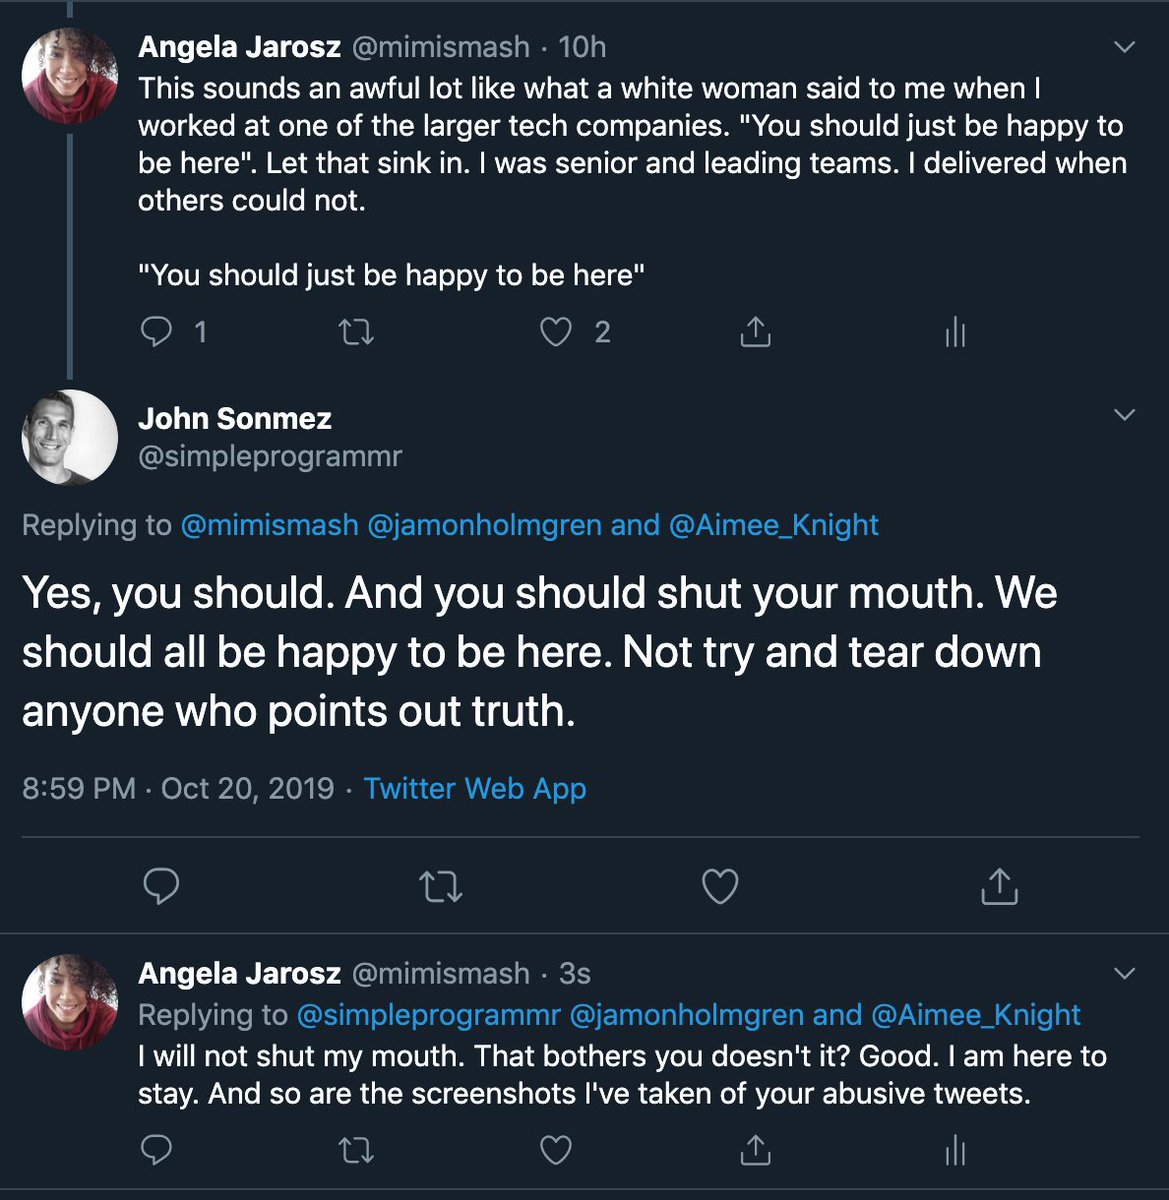View analytics for Angela's latest reply

click(955, 1150)
